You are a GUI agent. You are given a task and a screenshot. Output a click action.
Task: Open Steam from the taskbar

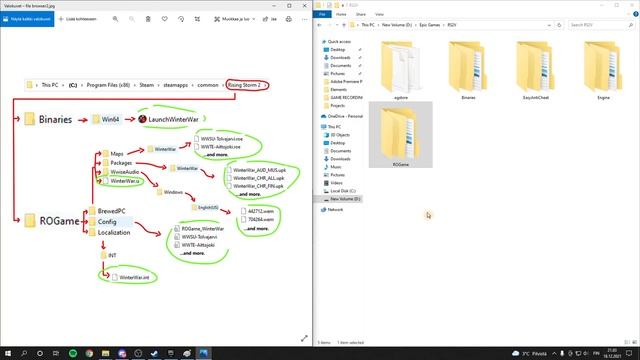(154, 353)
